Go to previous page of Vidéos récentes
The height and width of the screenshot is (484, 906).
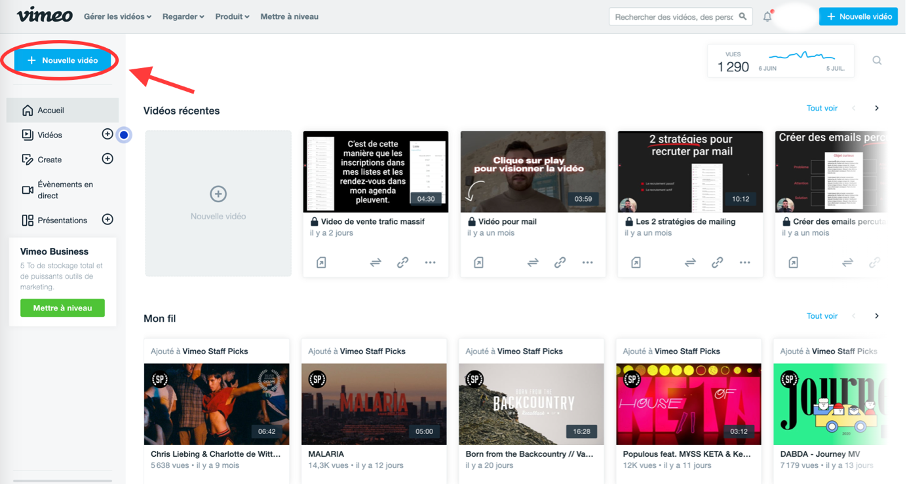click(853, 108)
